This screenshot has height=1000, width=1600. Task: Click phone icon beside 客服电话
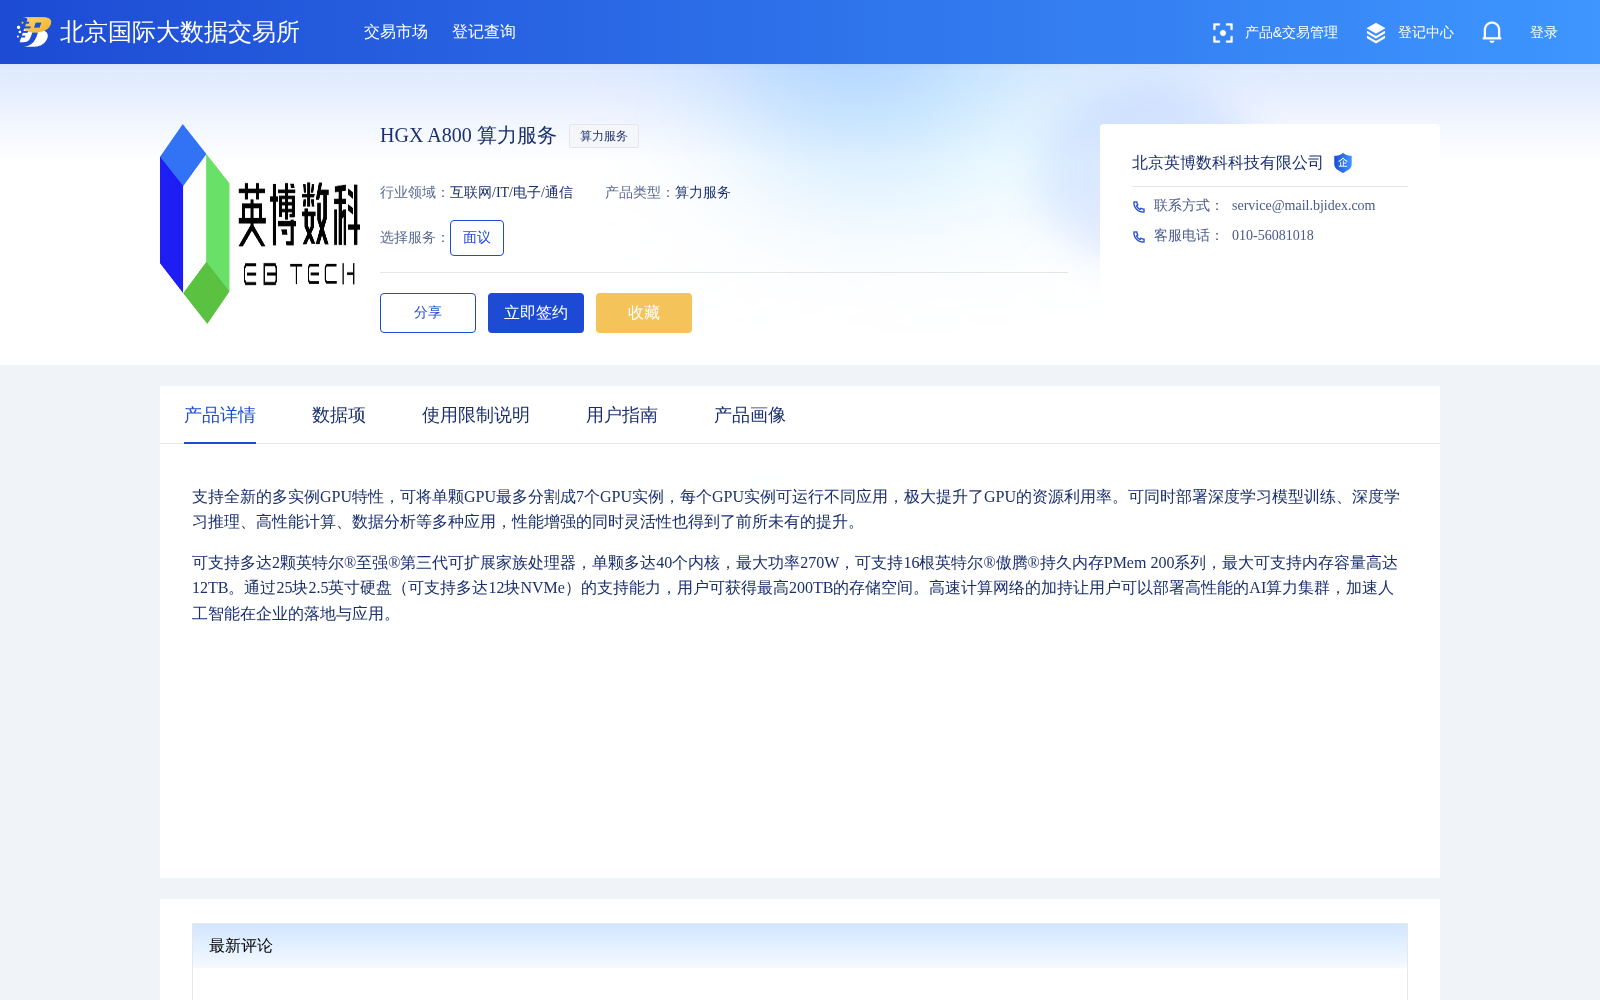pyautogui.click(x=1139, y=237)
